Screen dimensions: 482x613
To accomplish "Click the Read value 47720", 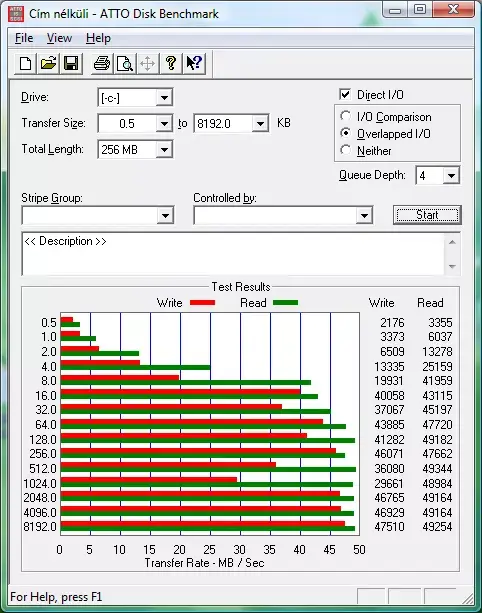I will click(437, 425).
